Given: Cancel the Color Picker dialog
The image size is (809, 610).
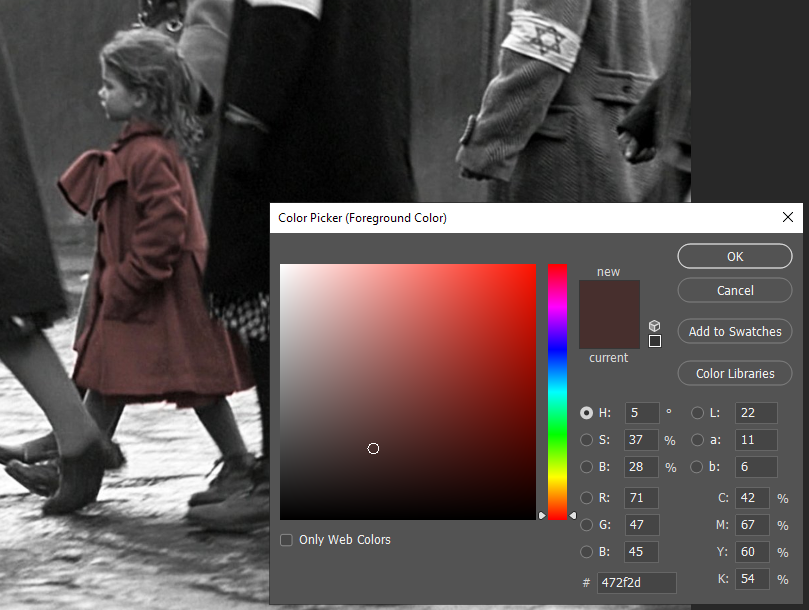Looking at the screenshot, I should (735, 291).
